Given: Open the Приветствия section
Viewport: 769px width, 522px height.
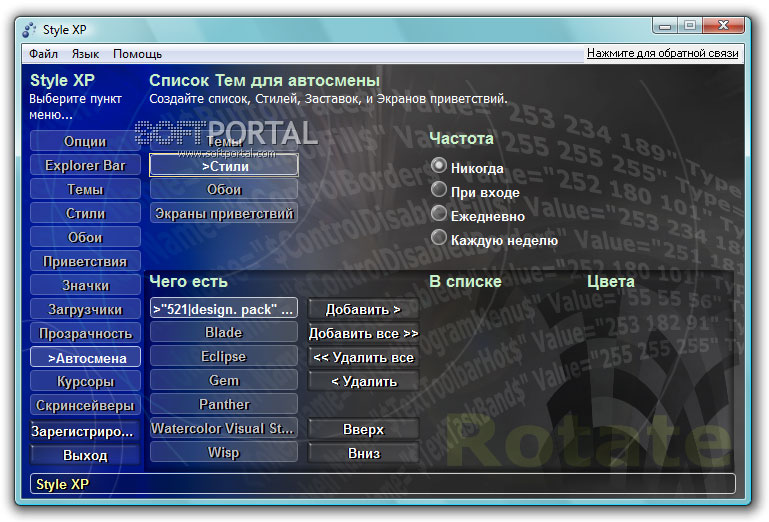Looking at the screenshot, I should coord(85,261).
